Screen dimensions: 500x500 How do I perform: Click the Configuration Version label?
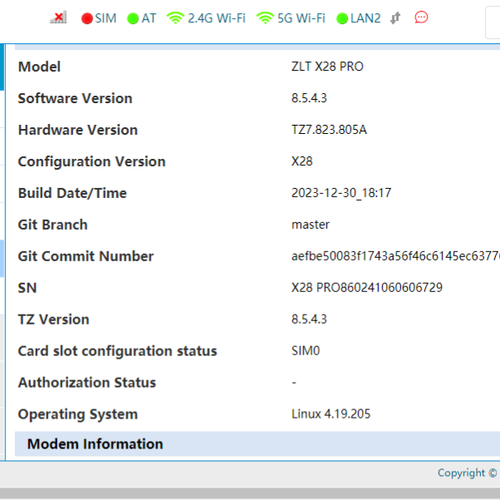pyautogui.click(x=92, y=162)
